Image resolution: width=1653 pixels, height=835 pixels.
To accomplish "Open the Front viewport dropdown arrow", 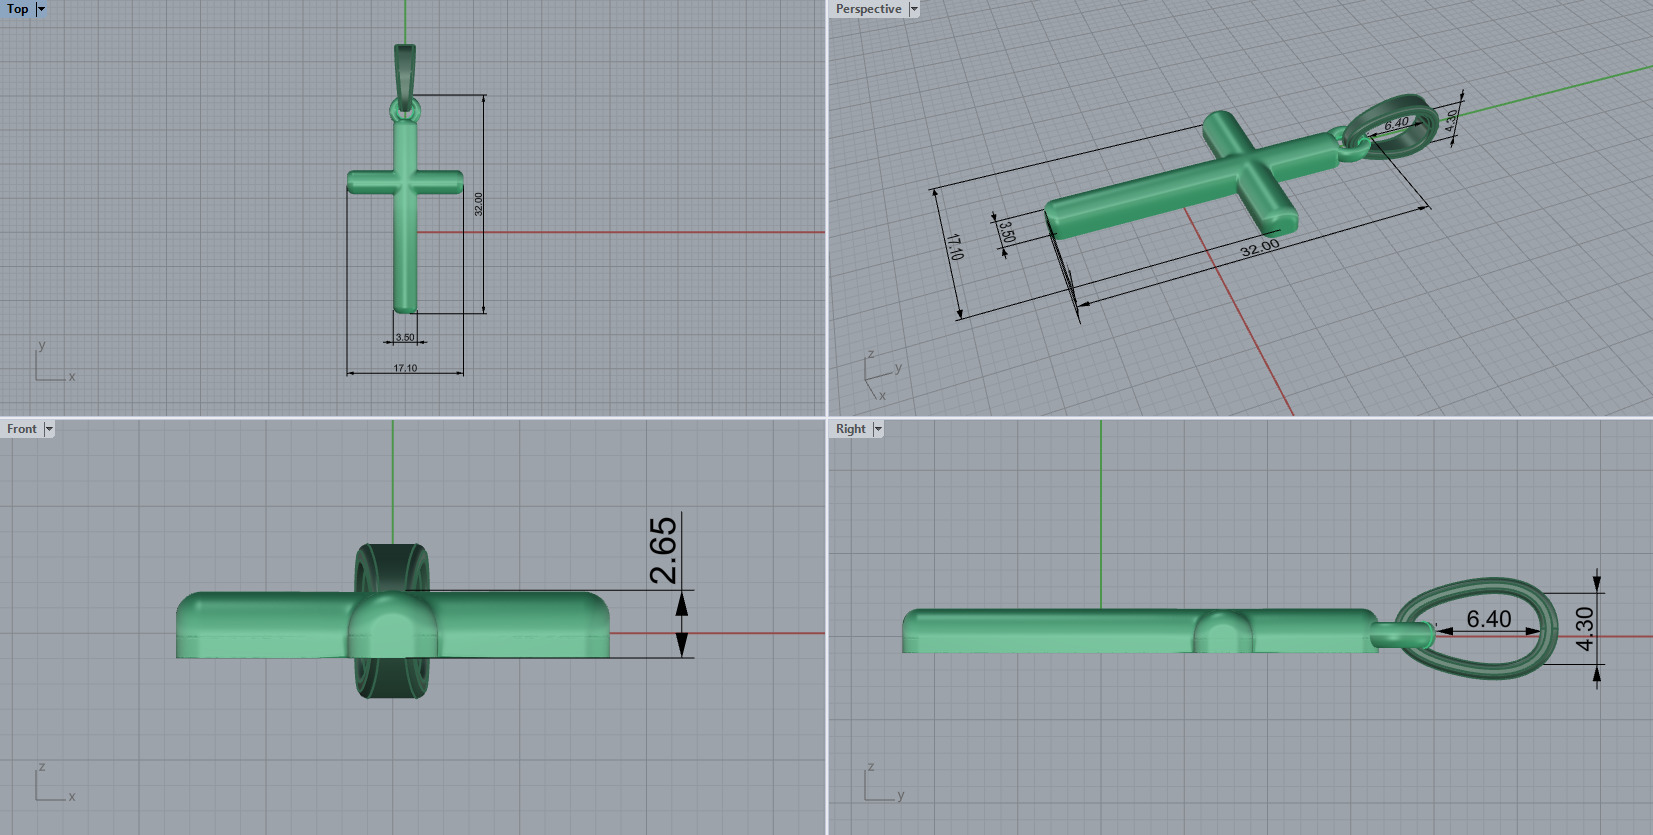I will coord(49,429).
